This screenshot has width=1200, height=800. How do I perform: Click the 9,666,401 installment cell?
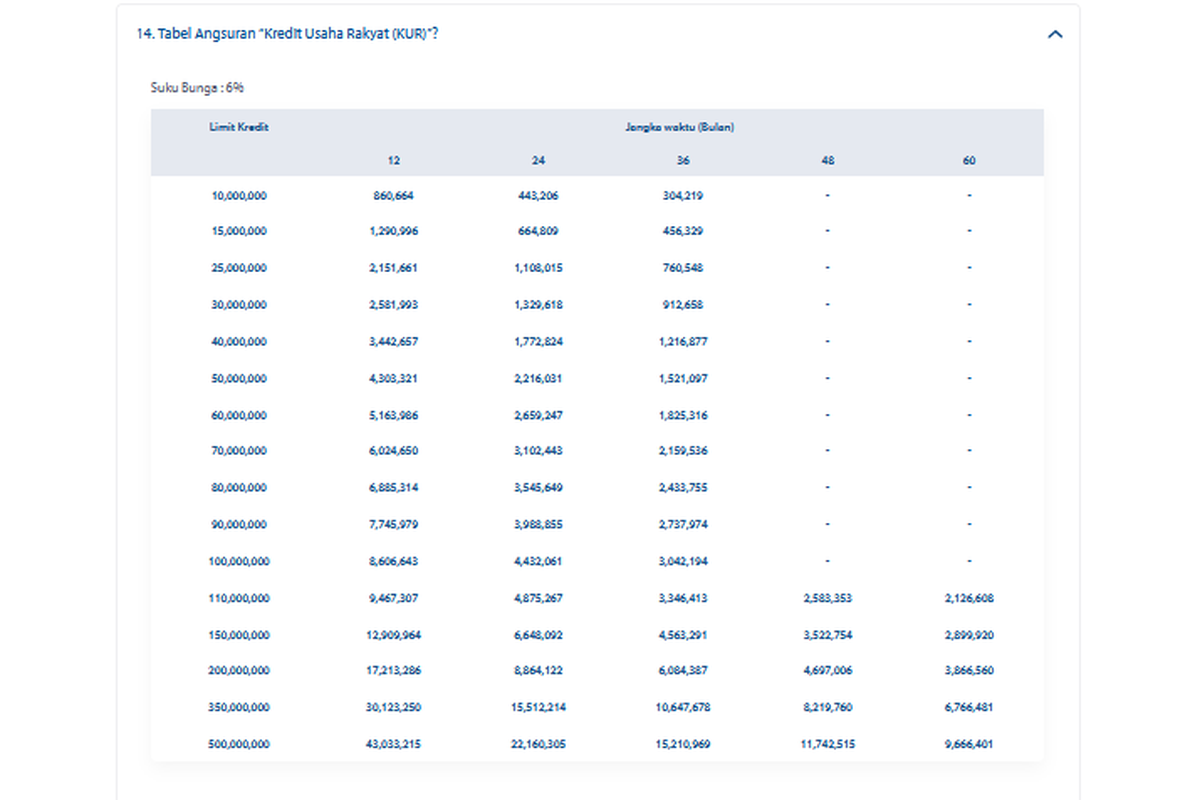coord(969,744)
